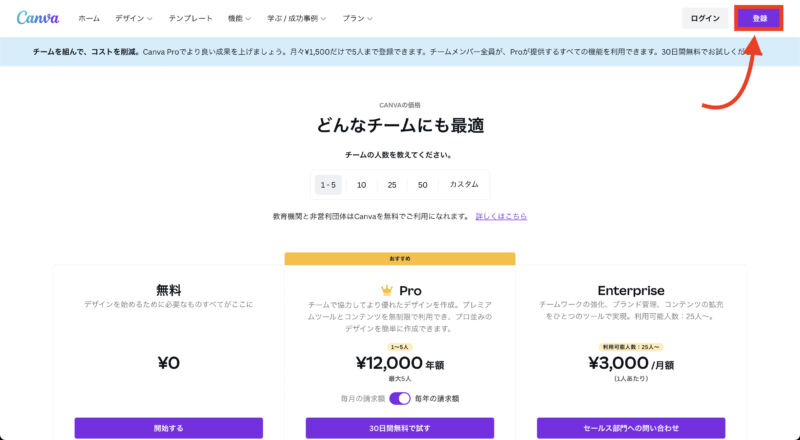Expand the デザイン dropdown menu

(134, 18)
